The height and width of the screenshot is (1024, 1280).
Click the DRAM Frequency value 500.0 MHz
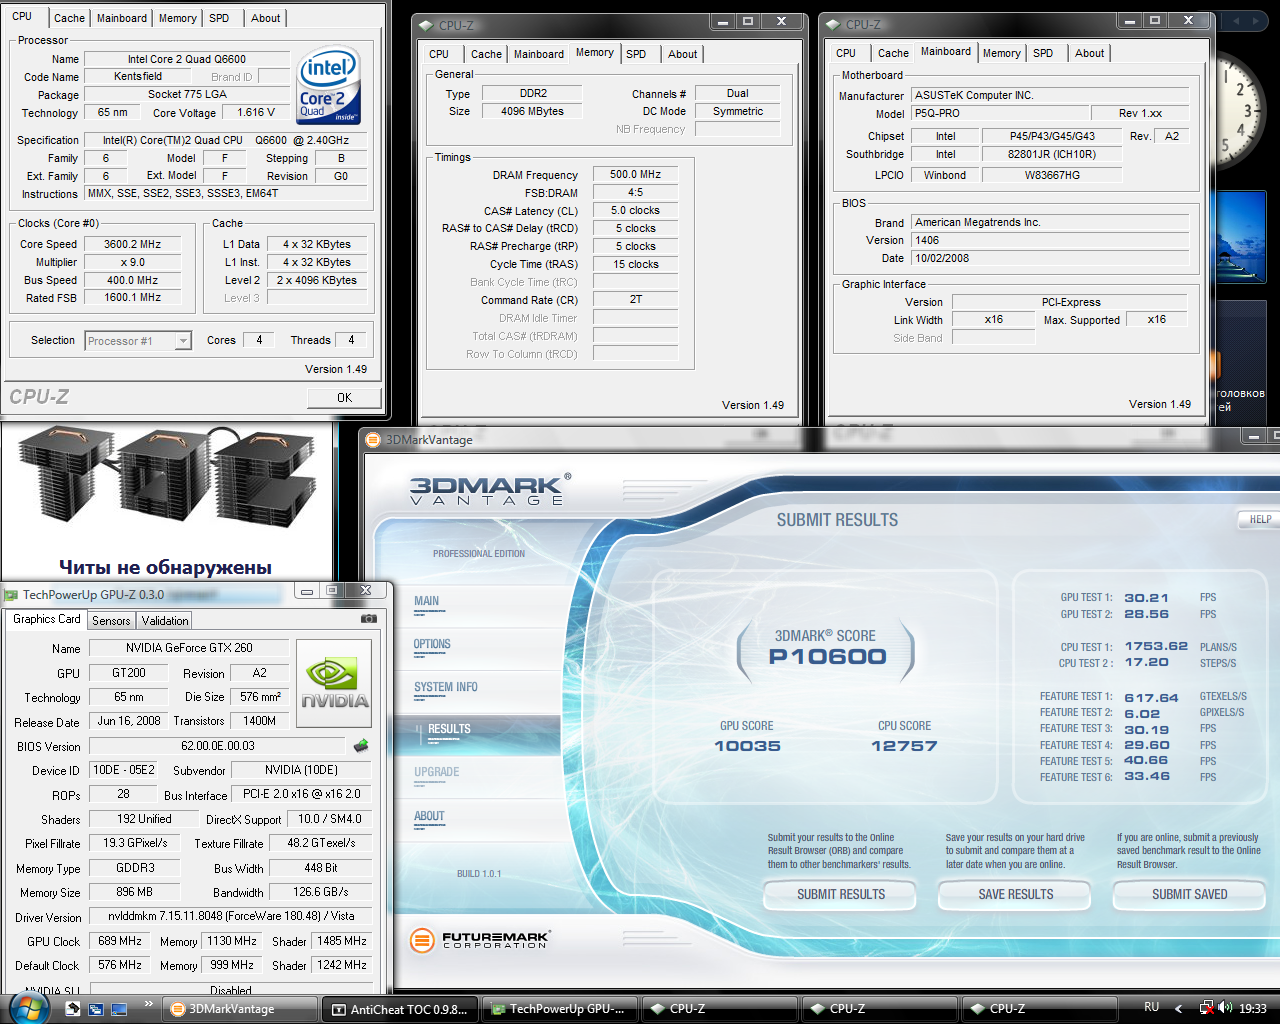636,174
